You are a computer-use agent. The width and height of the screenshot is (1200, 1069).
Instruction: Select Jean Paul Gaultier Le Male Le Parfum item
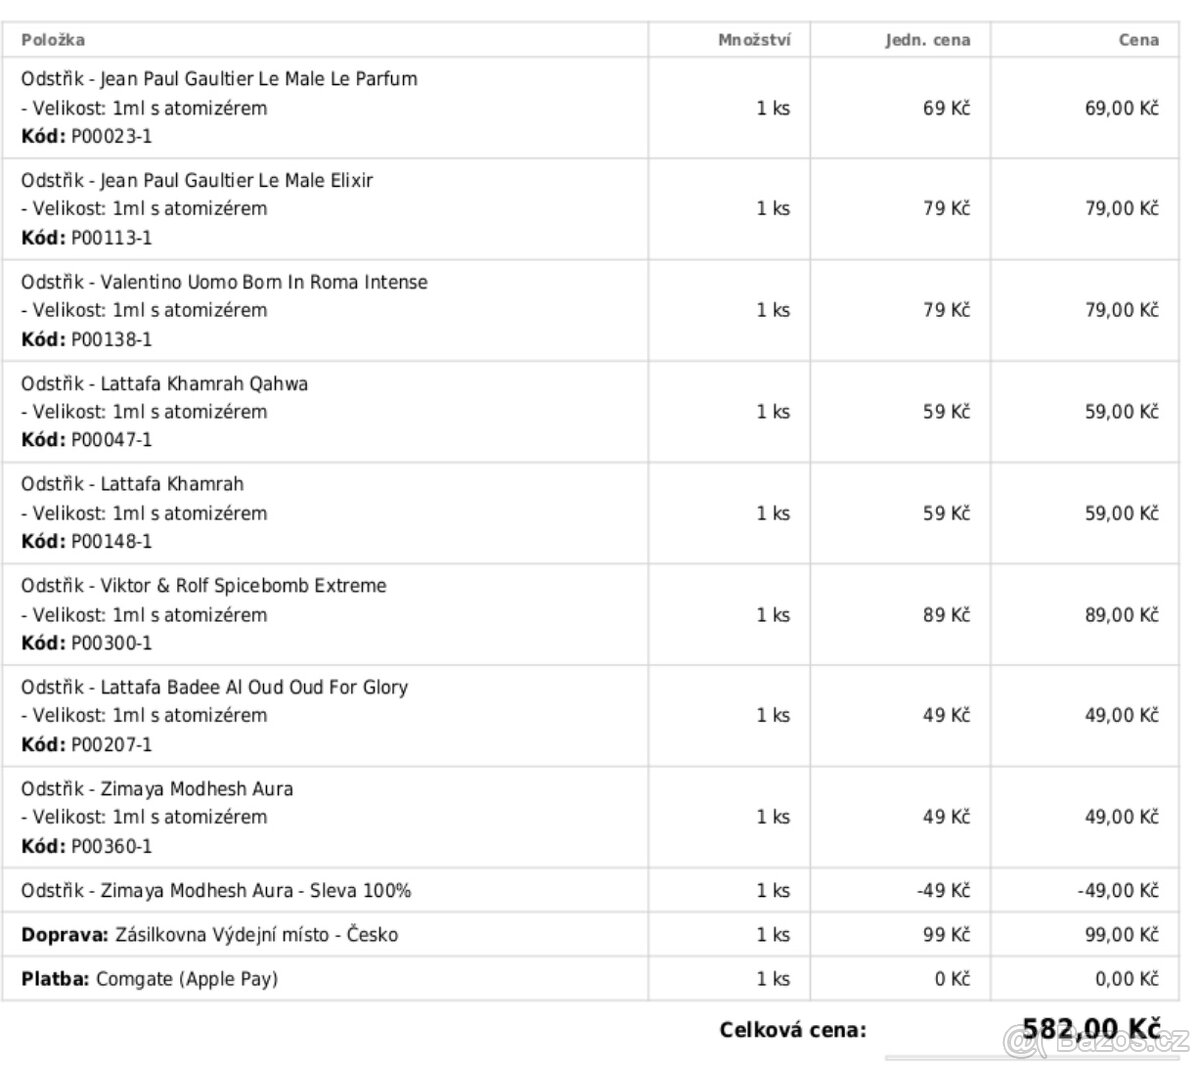pos(219,79)
